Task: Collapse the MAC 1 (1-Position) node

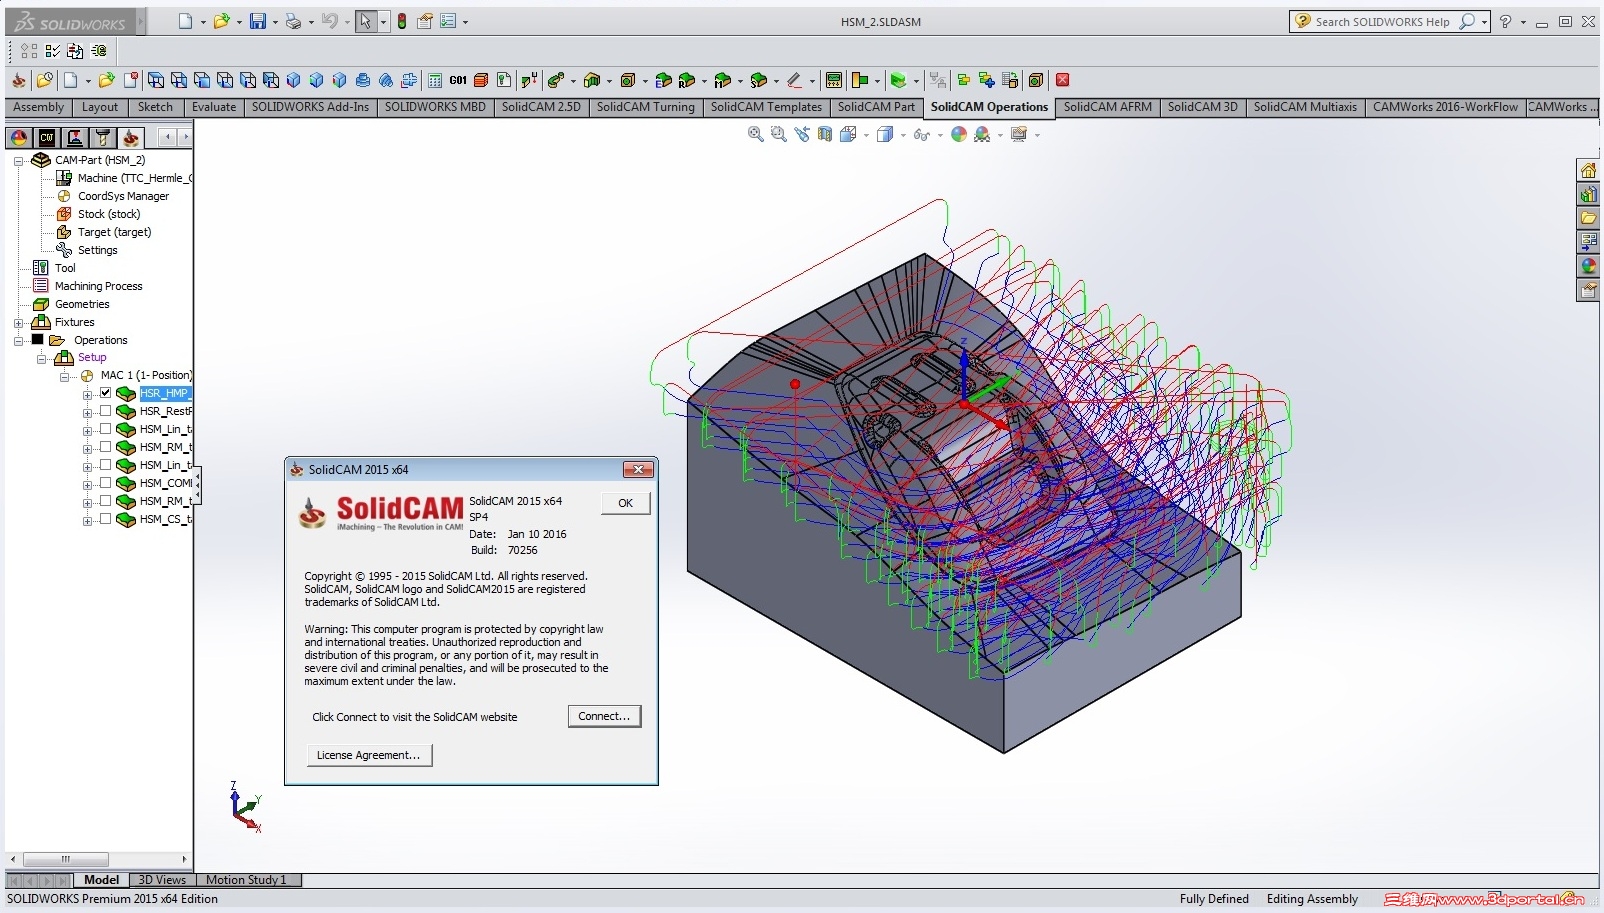Action: (64, 376)
